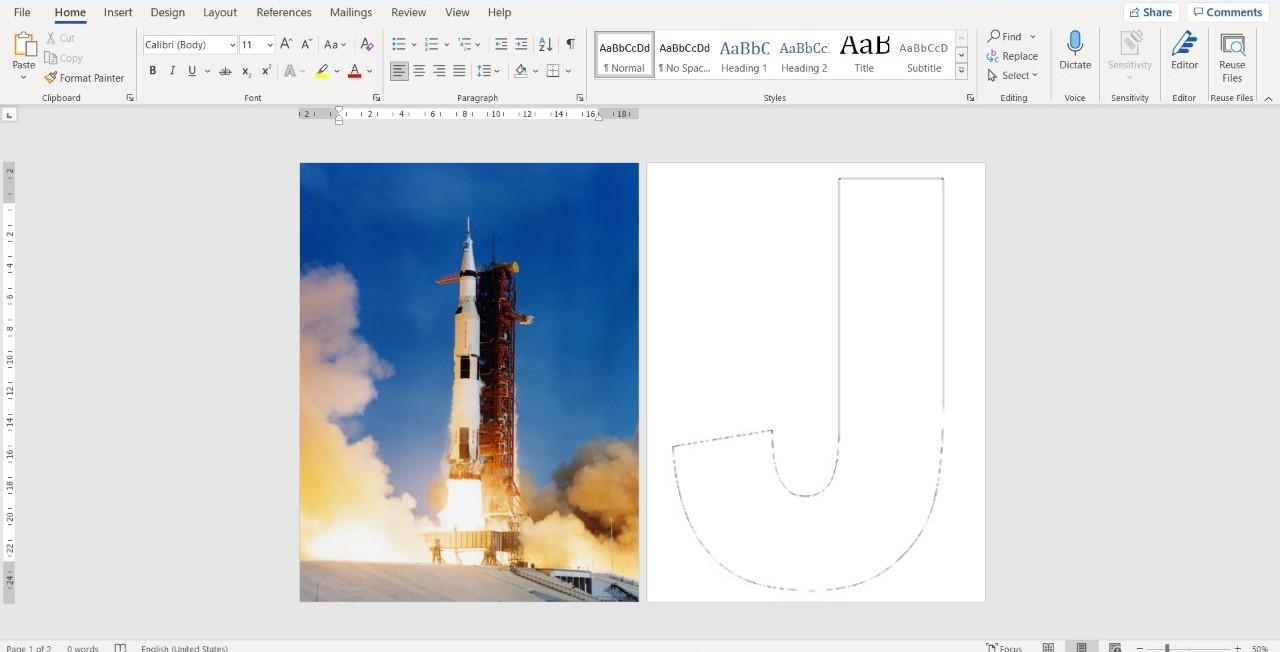Open the Borders dropdown arrow
The image size is (1280, 652).
point(568,71)
